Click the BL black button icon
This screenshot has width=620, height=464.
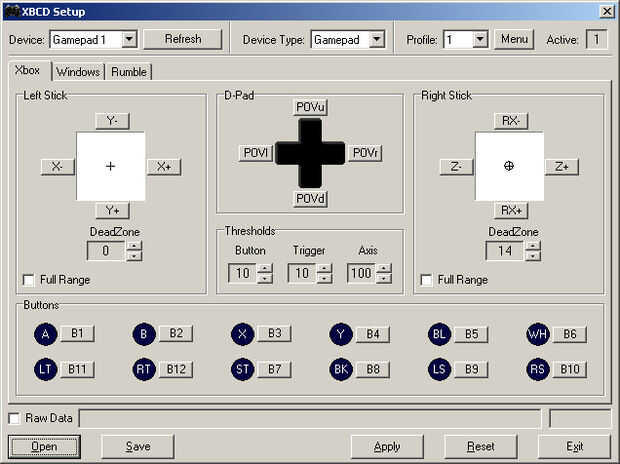coord(439,334)
